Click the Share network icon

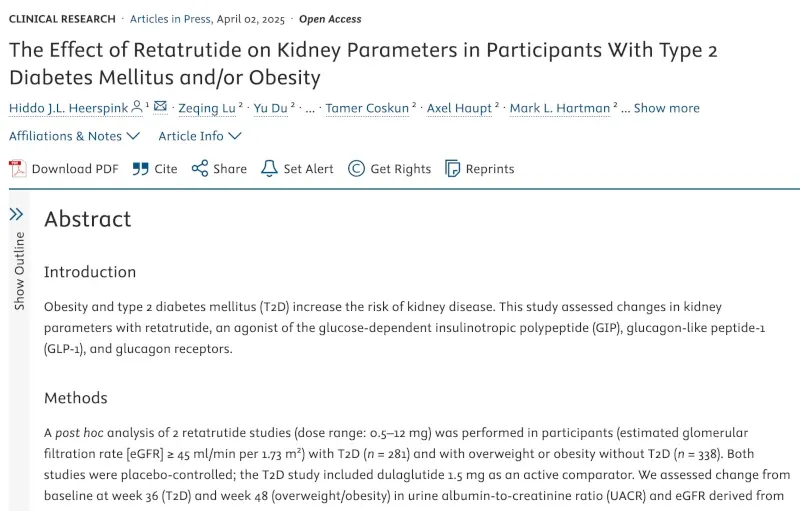(x=200, y=168)
